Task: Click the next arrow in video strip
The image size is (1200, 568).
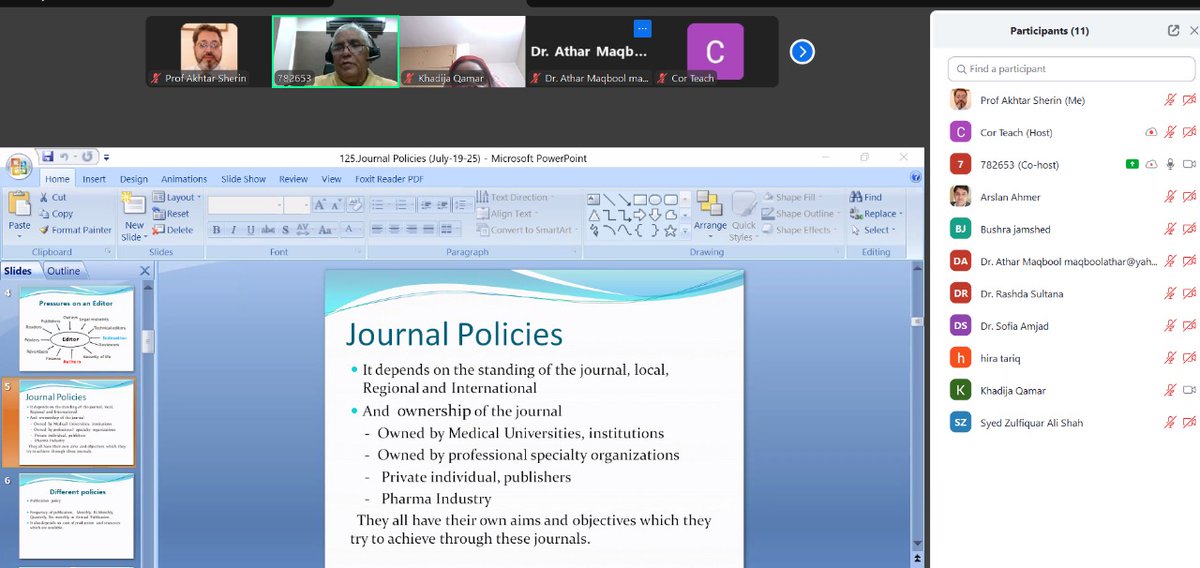Action: 802,52
